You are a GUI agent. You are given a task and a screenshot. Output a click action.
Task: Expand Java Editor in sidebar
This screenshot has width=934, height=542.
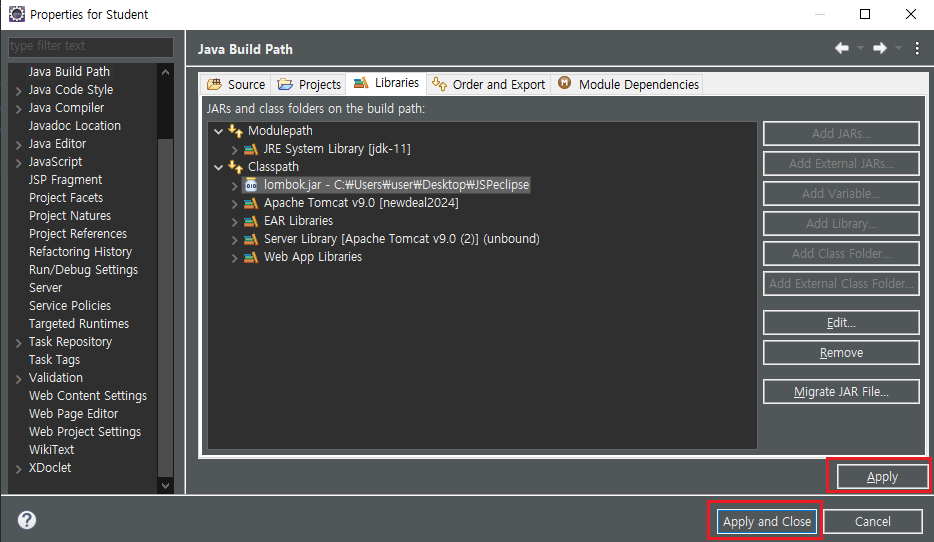pos(18,145)
